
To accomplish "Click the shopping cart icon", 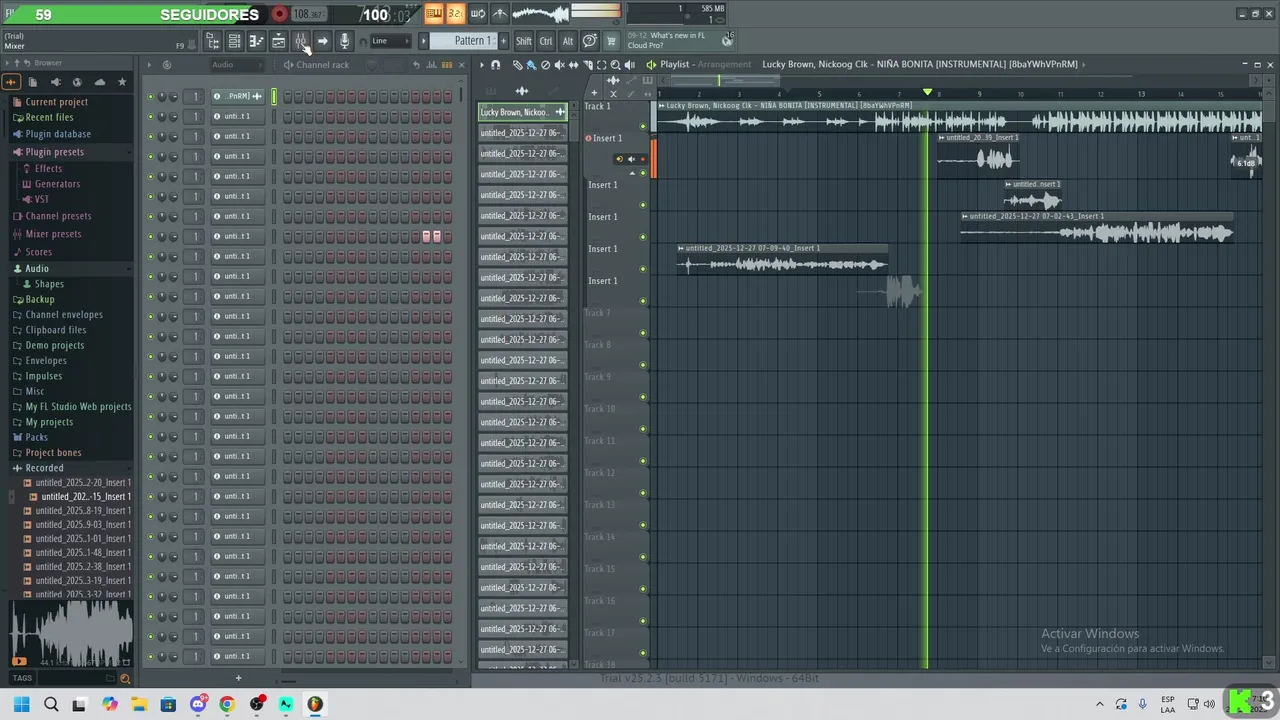I will click(611, 41).
